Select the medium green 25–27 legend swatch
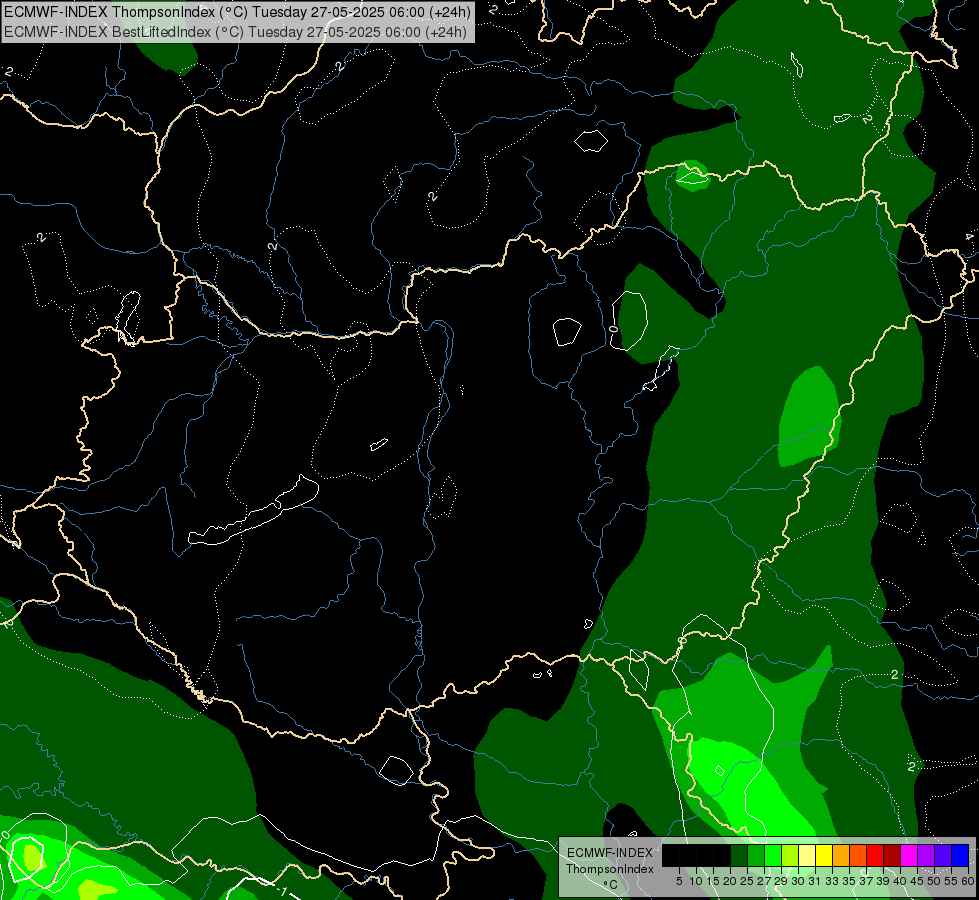979x900 pixels. click(756, 855)
